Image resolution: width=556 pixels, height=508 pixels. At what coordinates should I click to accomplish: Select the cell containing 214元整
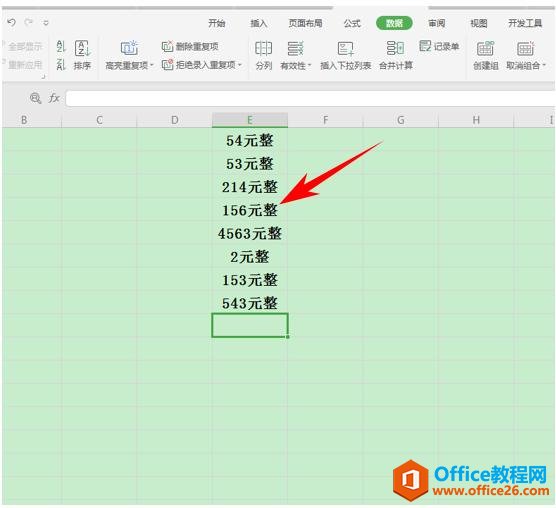(250, 187)
